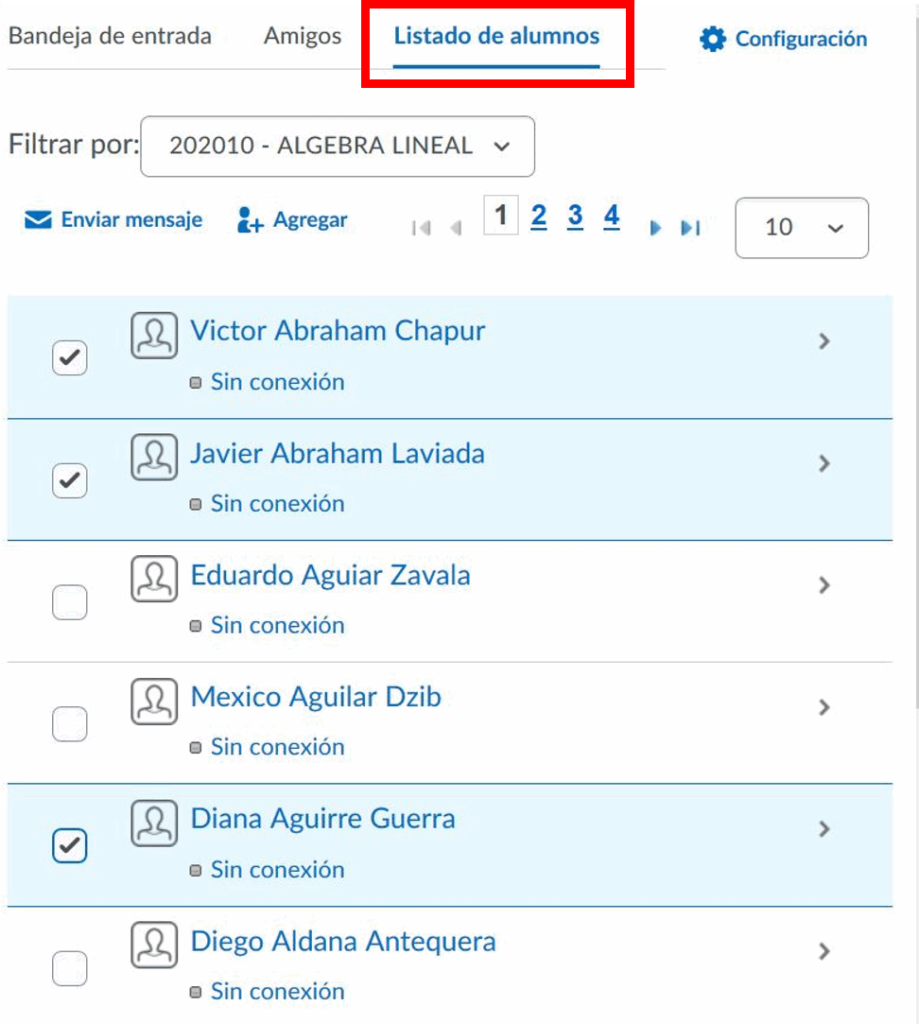Select Eduardo Aguiar Zavala's checkbox
Screen dimensions: 919x1024
point(69,602)
